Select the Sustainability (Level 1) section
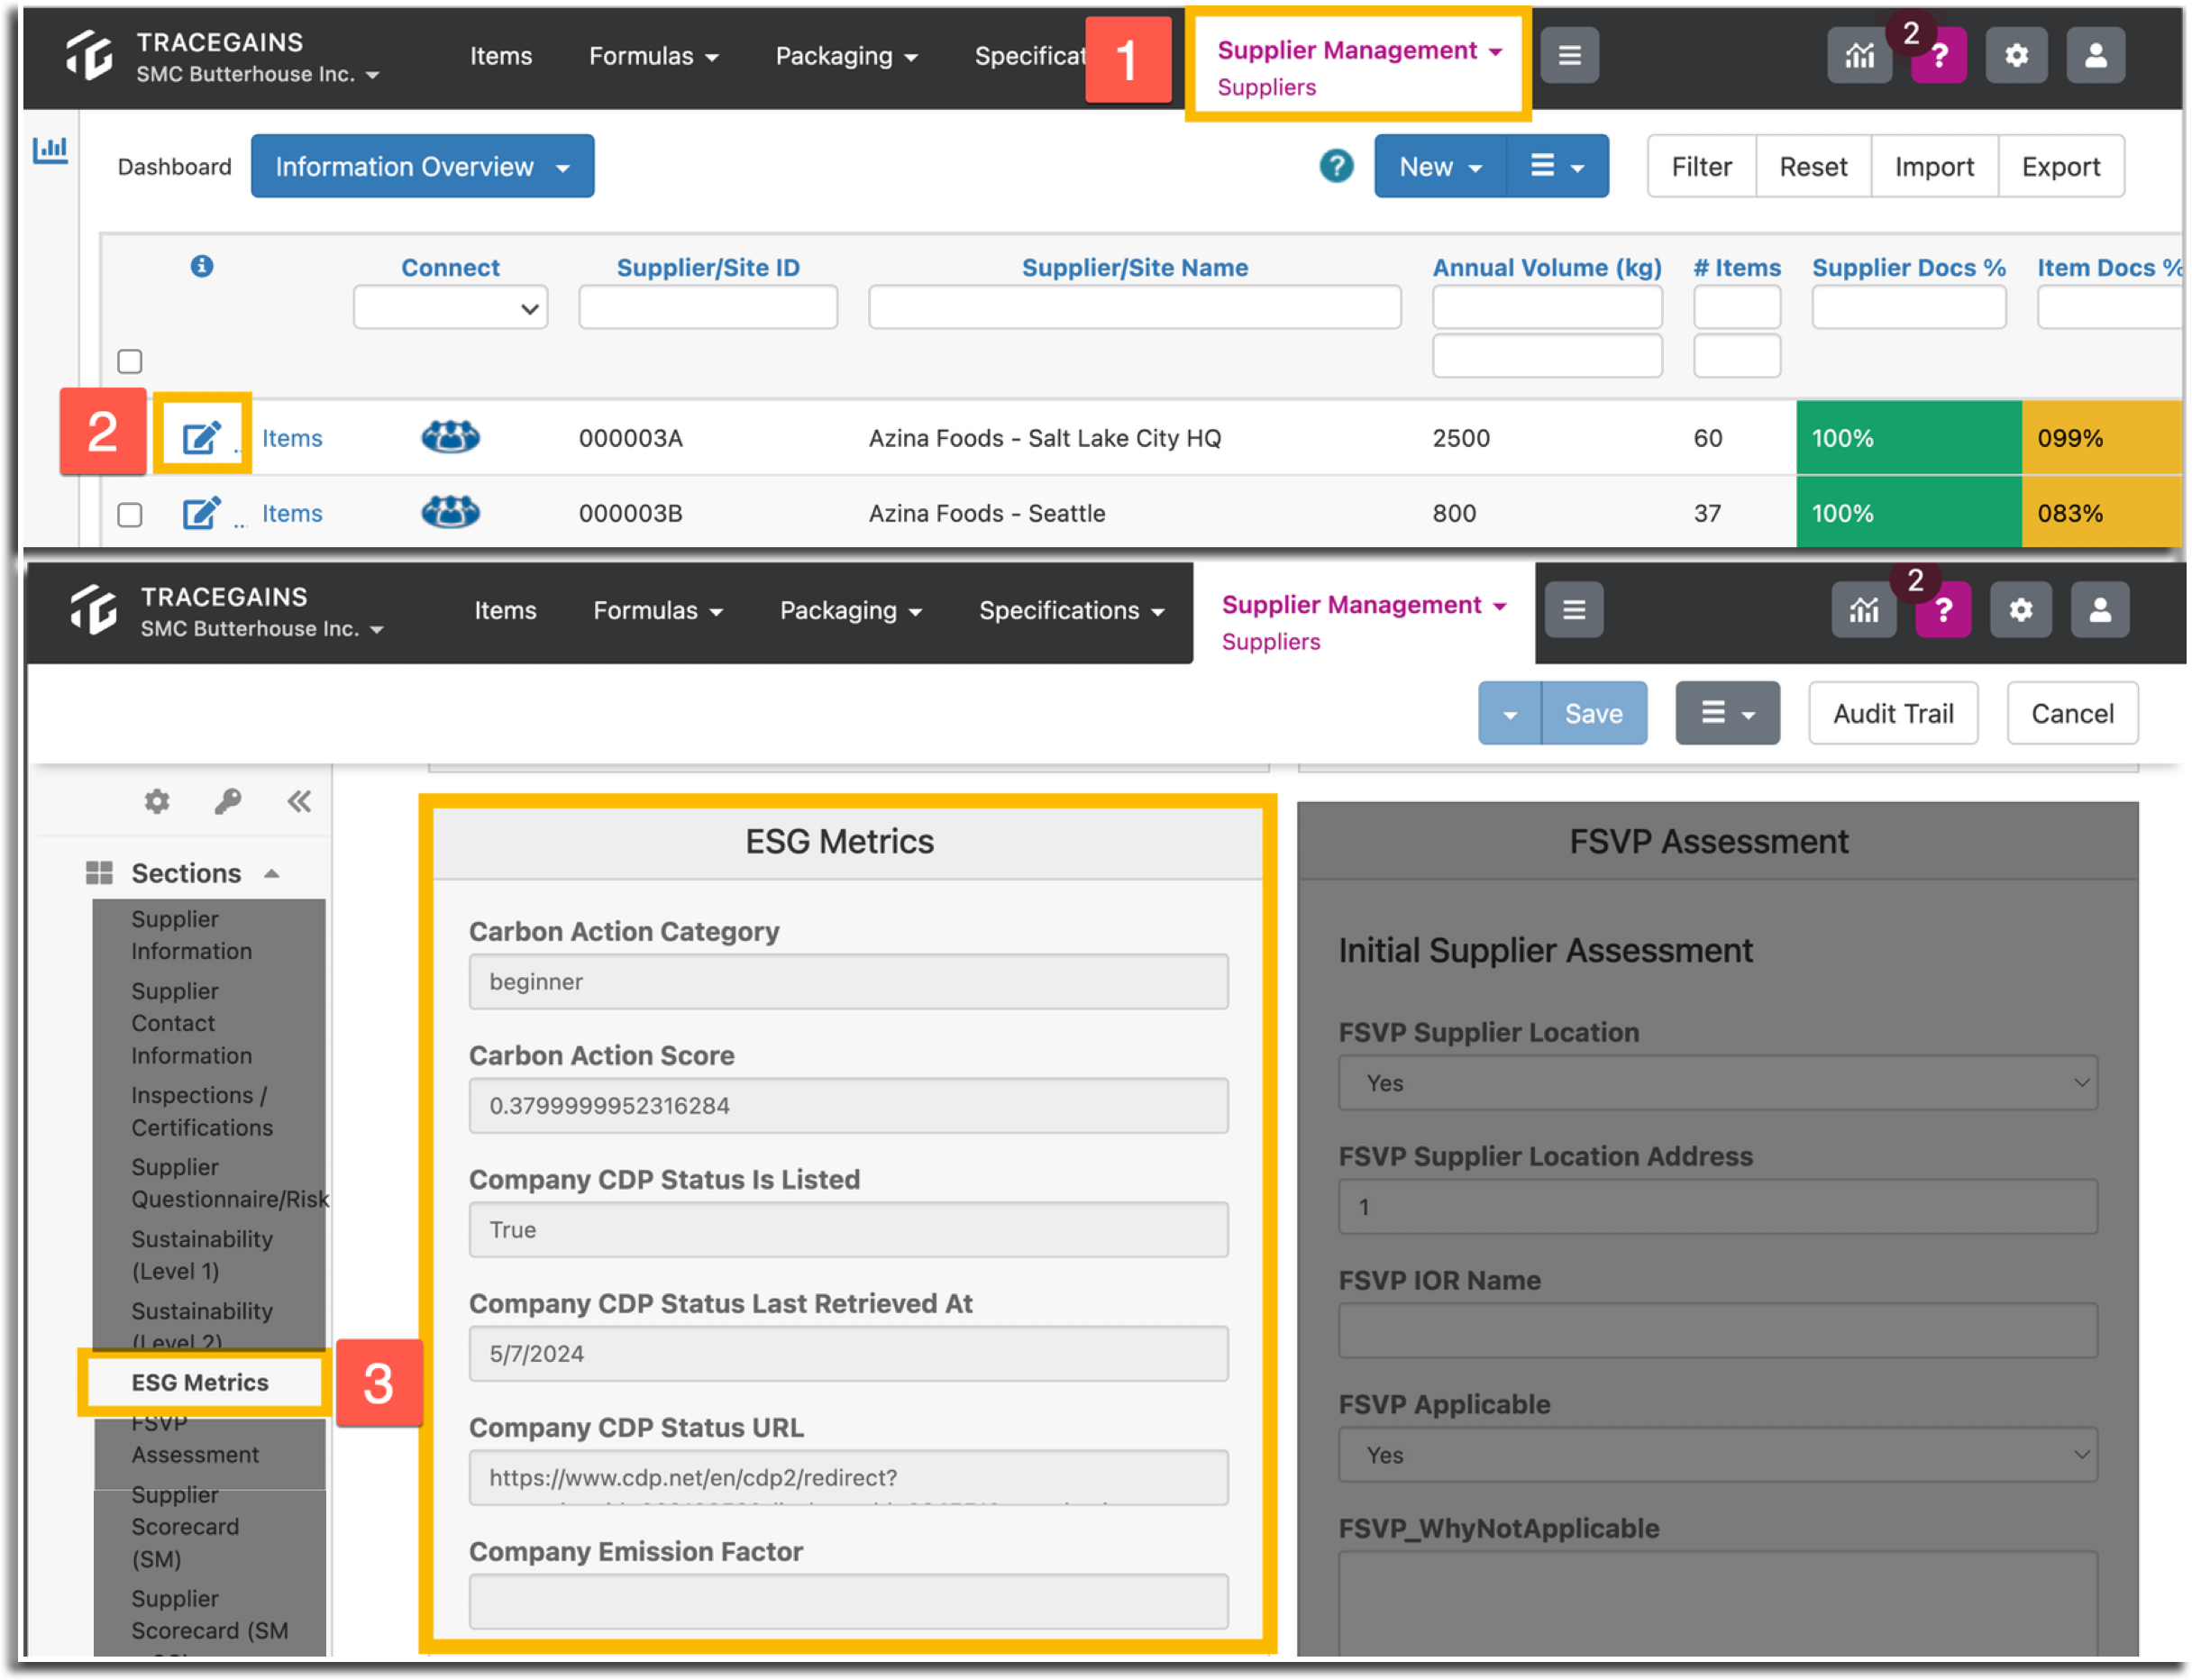 point(202,1255)
